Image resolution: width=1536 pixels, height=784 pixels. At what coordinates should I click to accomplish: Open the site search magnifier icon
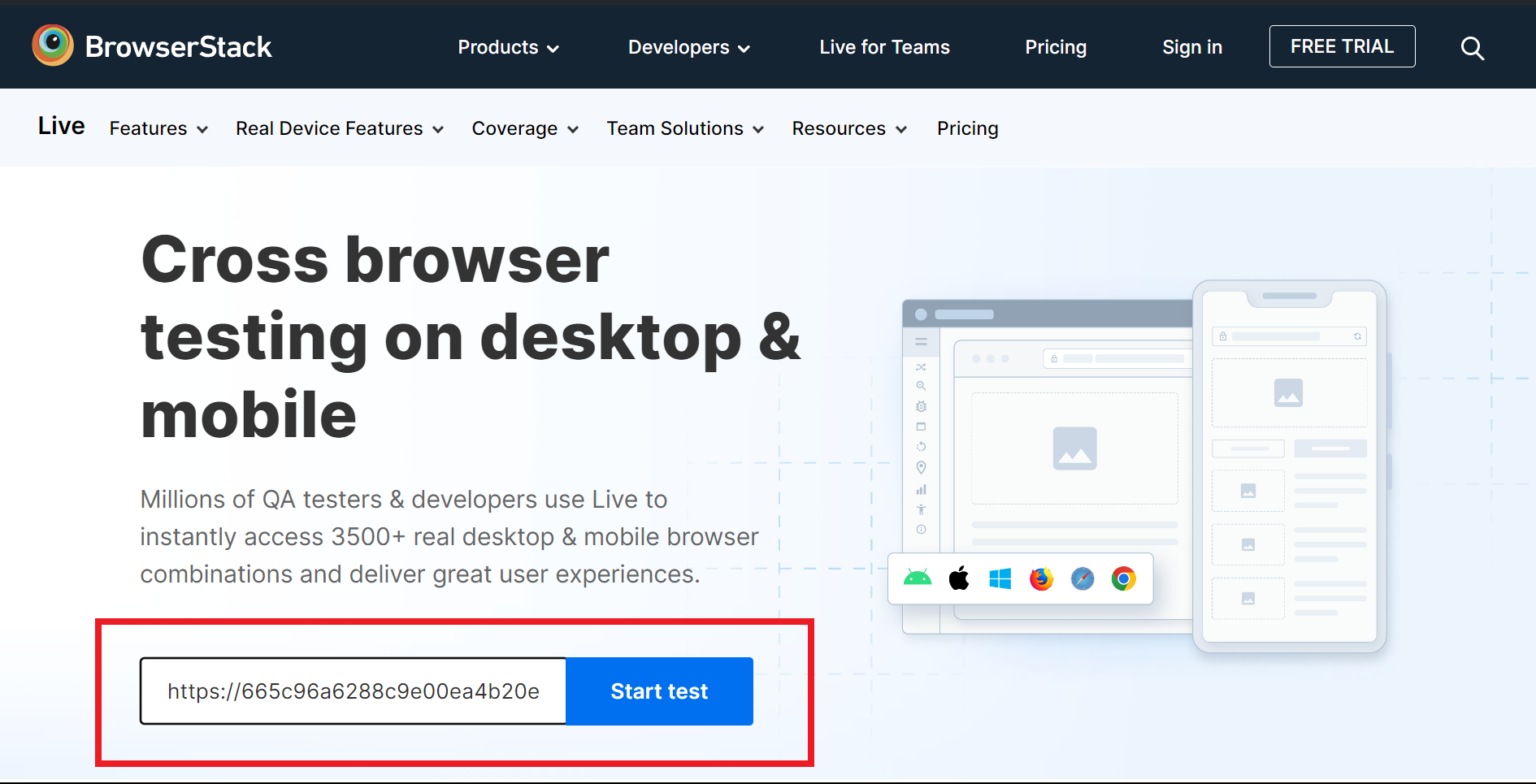pyautogui.click(x=1472, y=47)
